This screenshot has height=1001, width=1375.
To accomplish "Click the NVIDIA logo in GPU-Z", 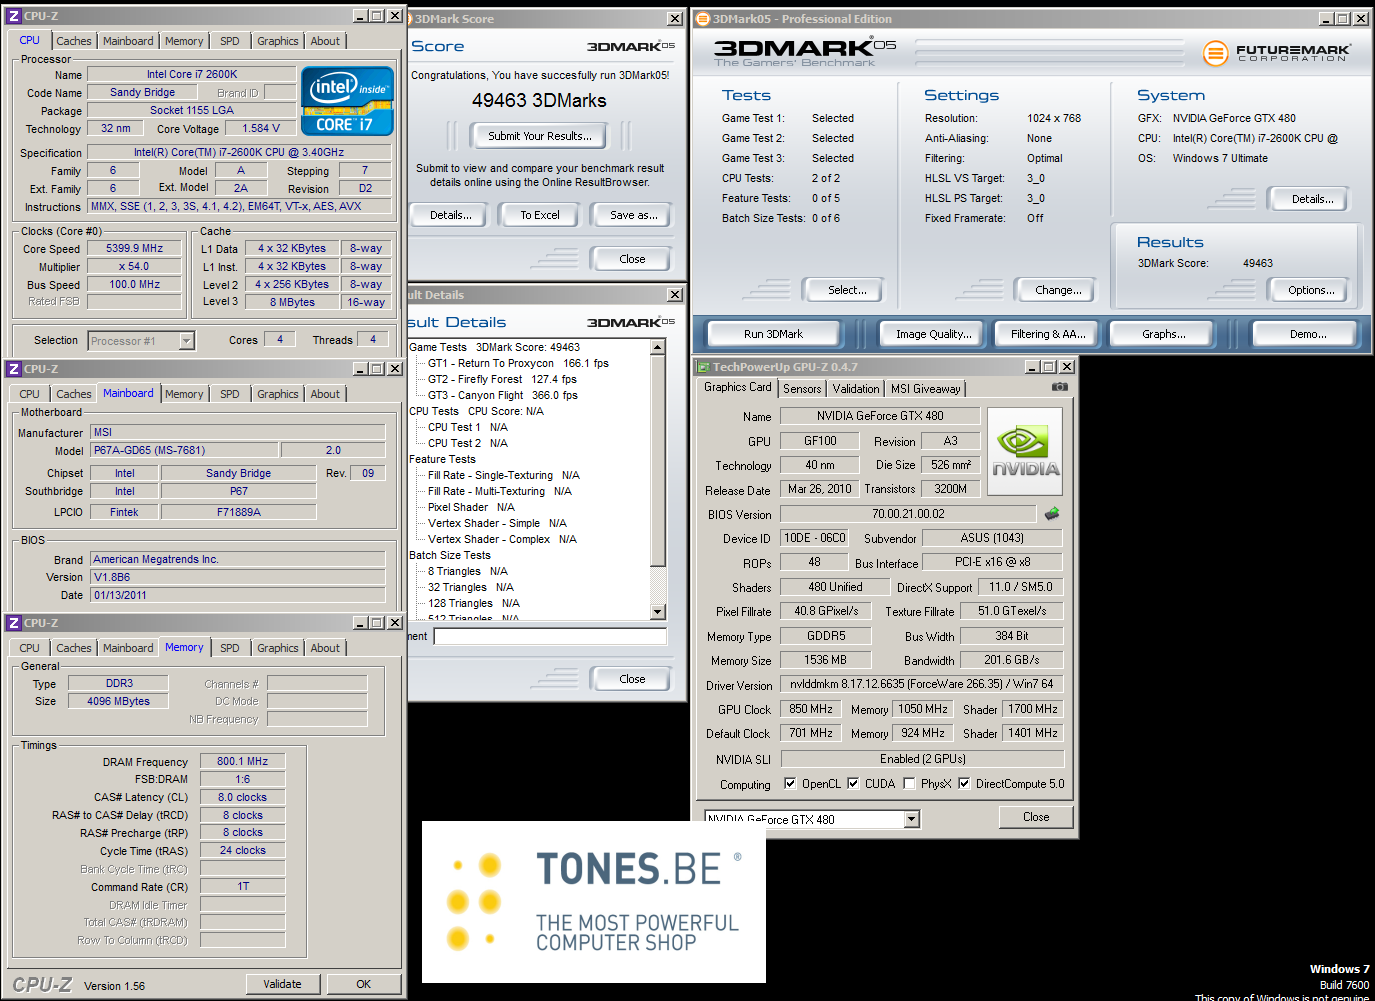I will tap(1025, 452).
